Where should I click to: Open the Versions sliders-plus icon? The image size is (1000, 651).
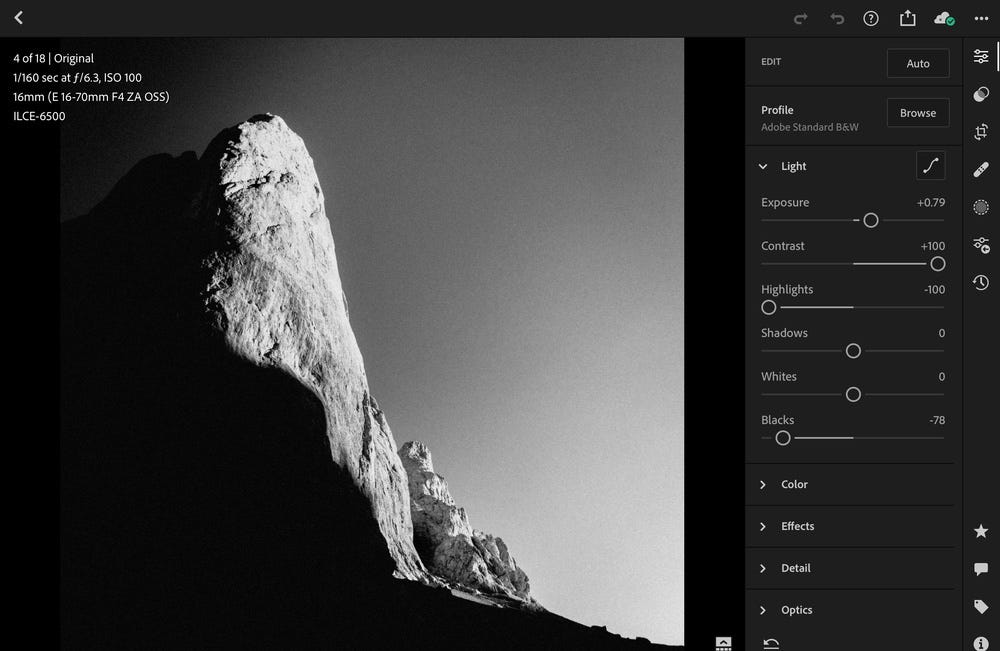pyautogui.click(x=981, y=245)
